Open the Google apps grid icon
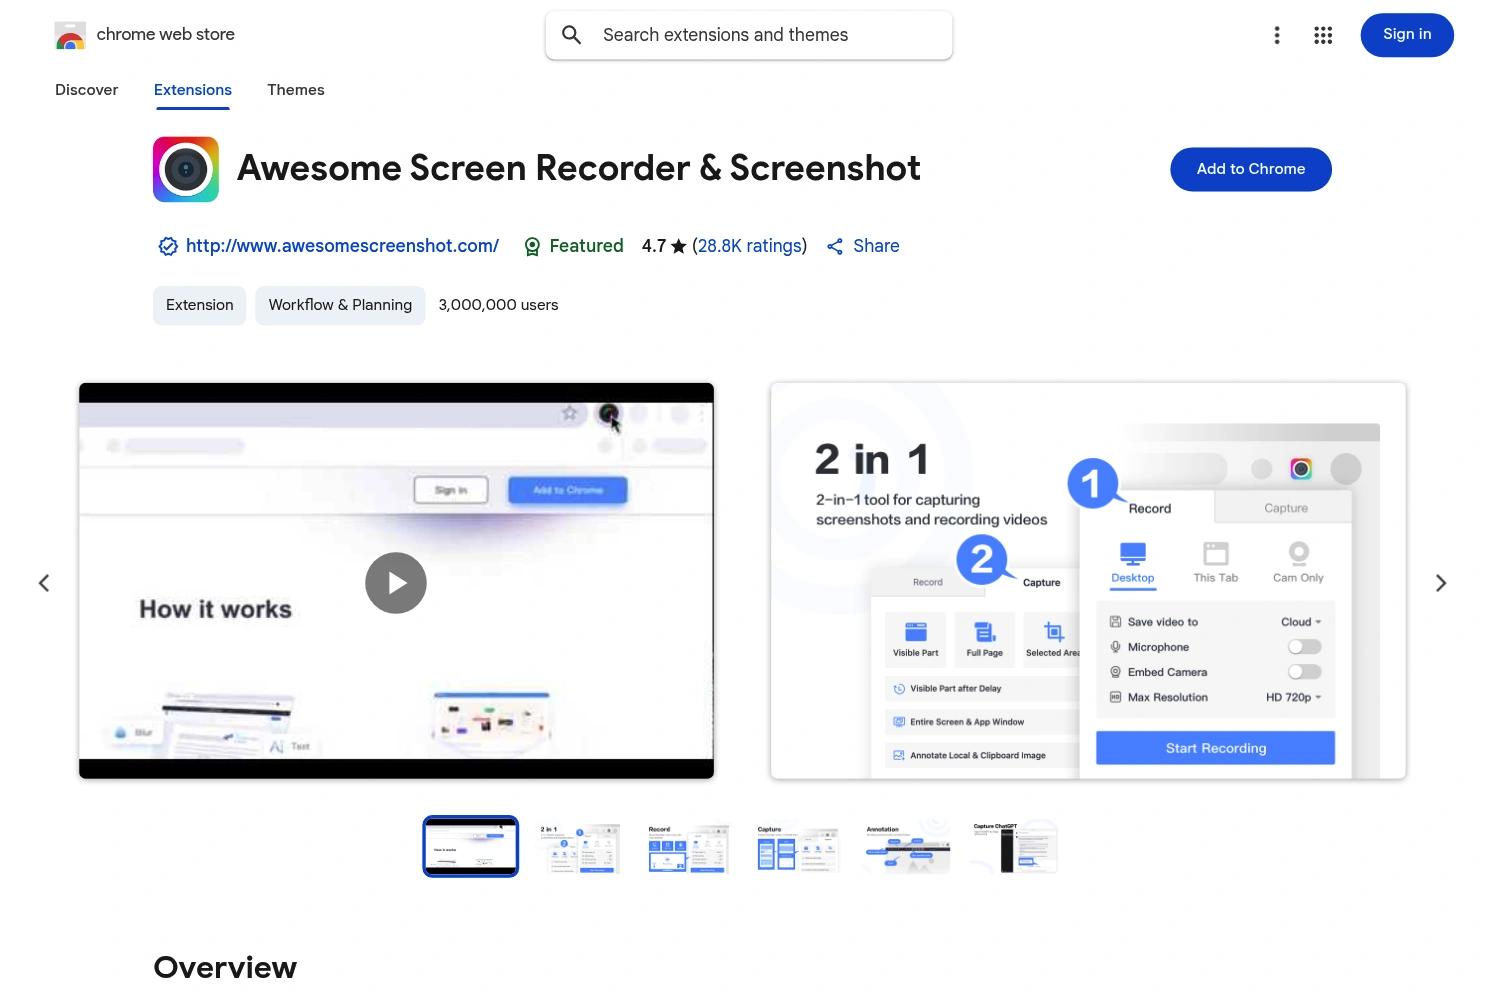1485x990 pixels. 1322,35
